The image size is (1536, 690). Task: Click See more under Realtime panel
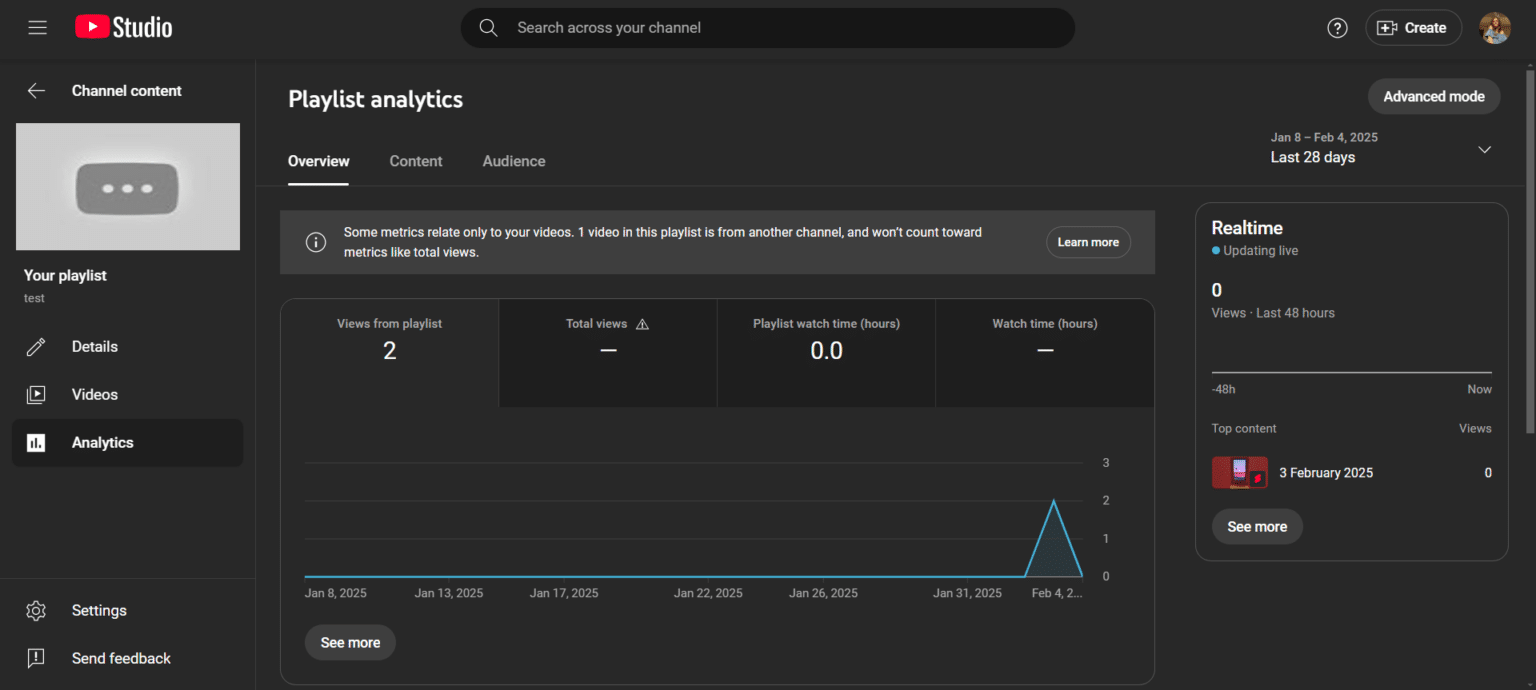pyautogui.click(x=1257, y=527)
